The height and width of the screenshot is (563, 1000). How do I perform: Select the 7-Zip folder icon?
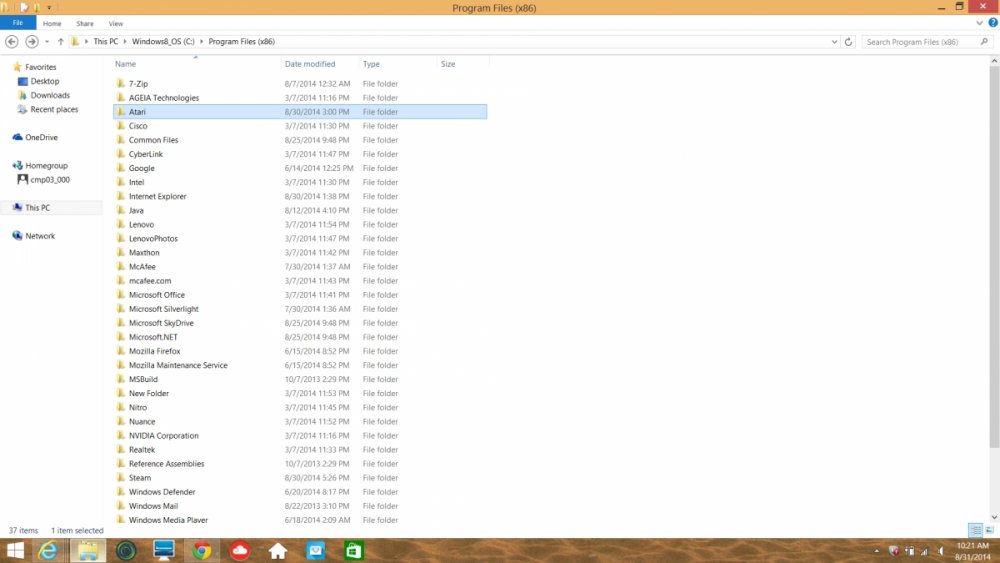[121, 84]
